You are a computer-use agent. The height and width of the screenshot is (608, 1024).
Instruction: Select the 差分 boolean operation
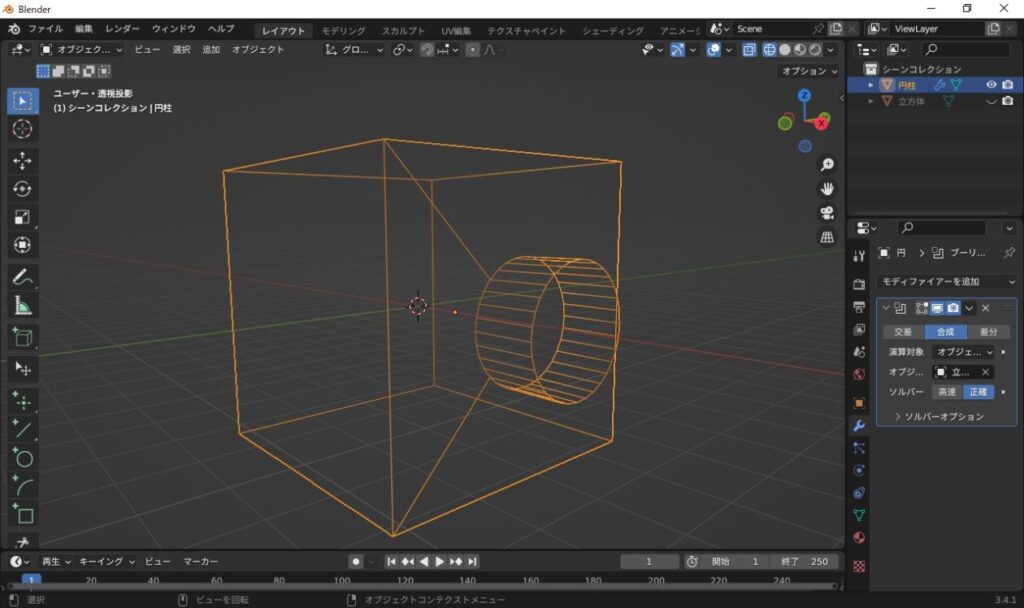pyautogui.click(x=989, y=332)
